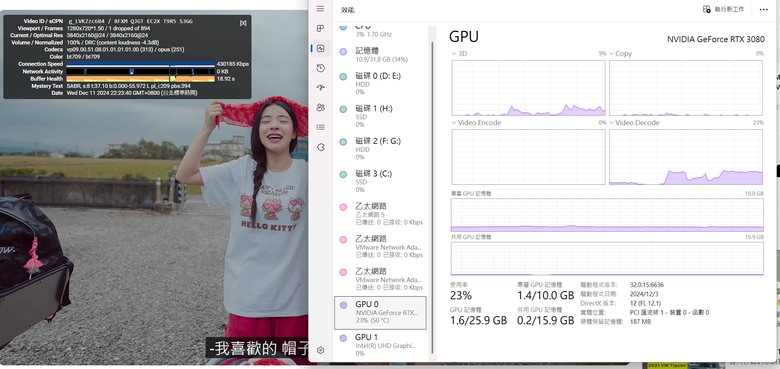Image resolution: width=780 pixels, height=369 pixels.
Task: Click the Video ID / sCPN value text
Action: 129,21
